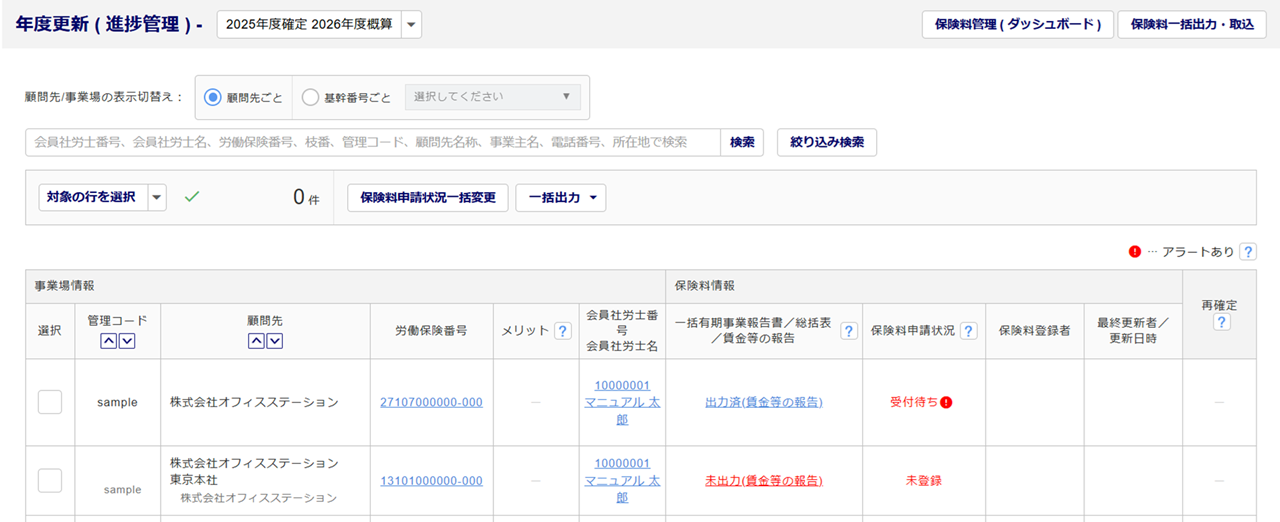Viewport: 1280px width, 522px height.
Task: Click red alert icon beside 受付待ち
Action: click(946, 402)
